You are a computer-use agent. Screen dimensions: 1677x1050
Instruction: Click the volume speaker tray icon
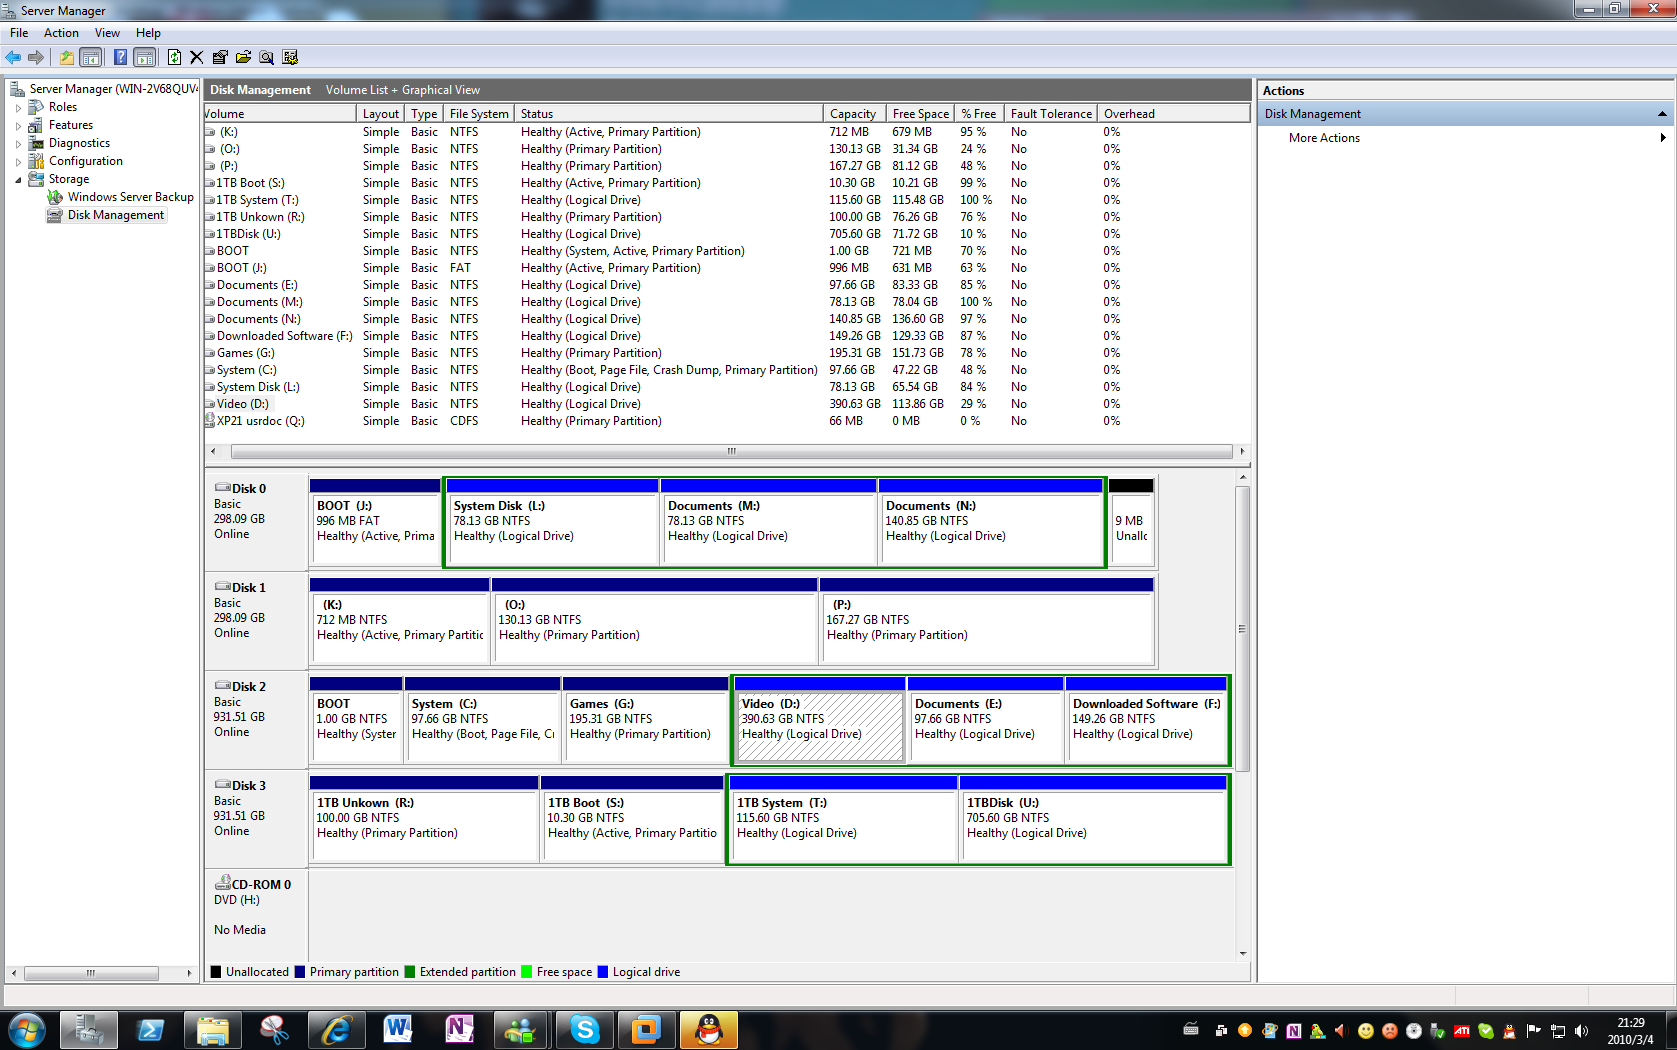1581,1031
